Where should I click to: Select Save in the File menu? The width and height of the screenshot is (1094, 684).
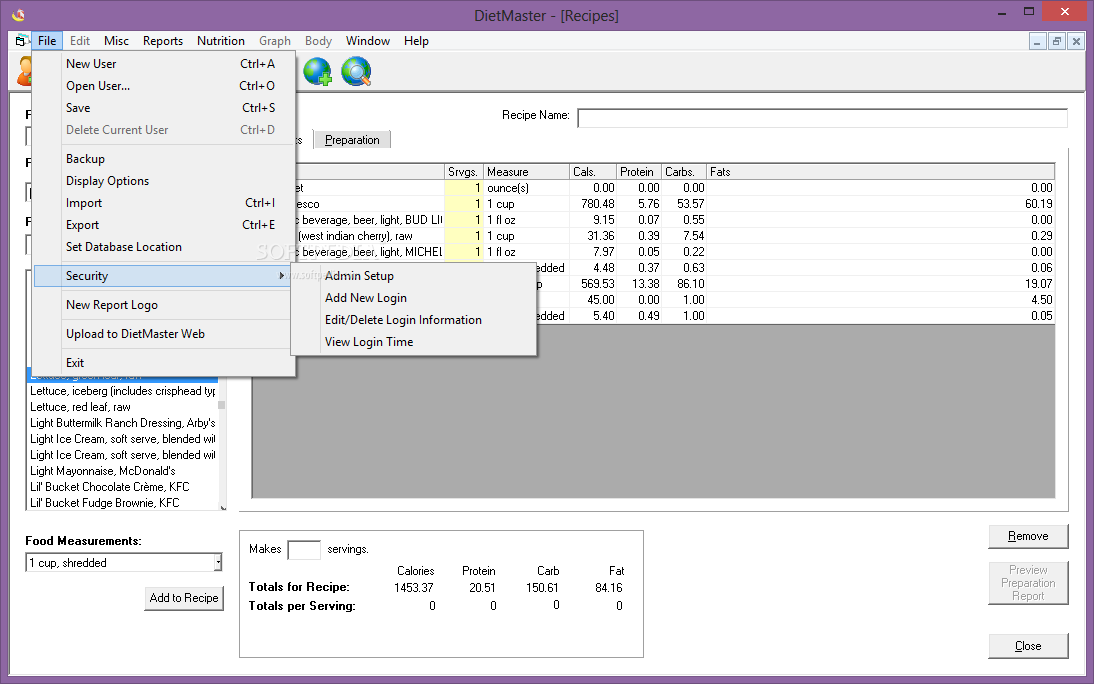[x=165, y=107]
